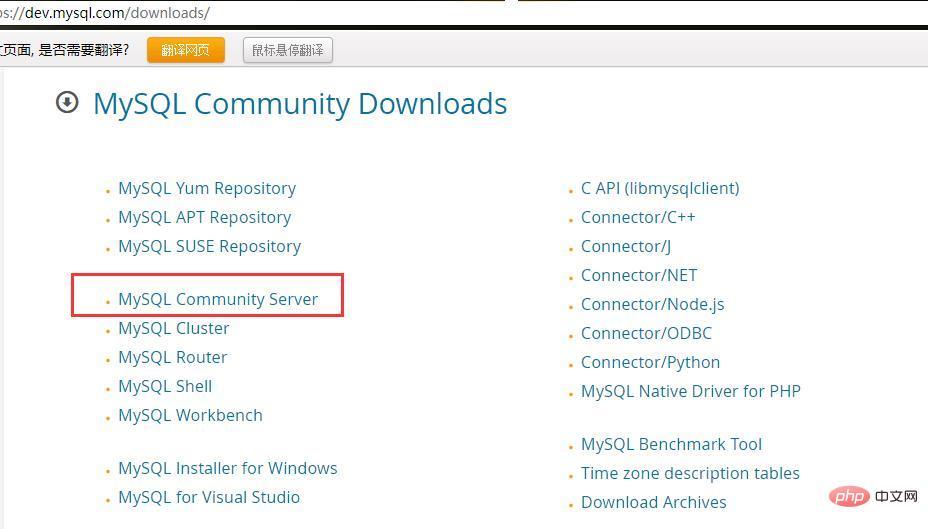The width and height of the screenshot is (928, 529).
Task: Open C API (libmysqlclient) link
Action: pyautogui.click(x=660, y=188)
